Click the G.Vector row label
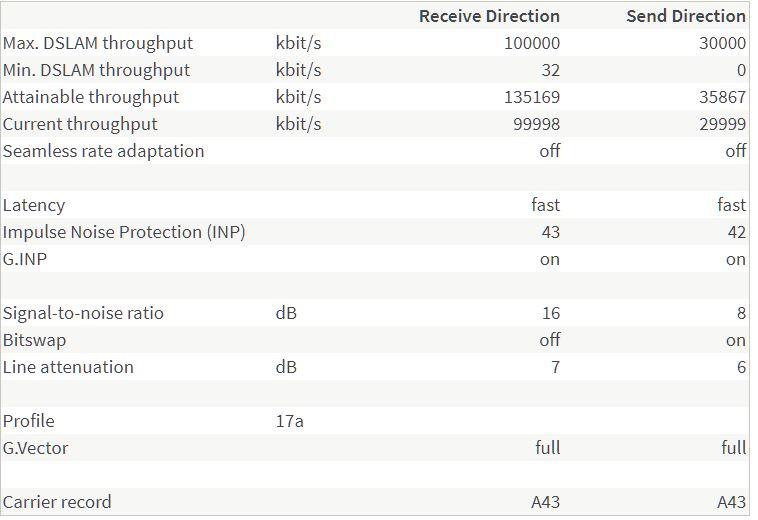The width and height of the screenshot is (758, 520). click(36, 448)
